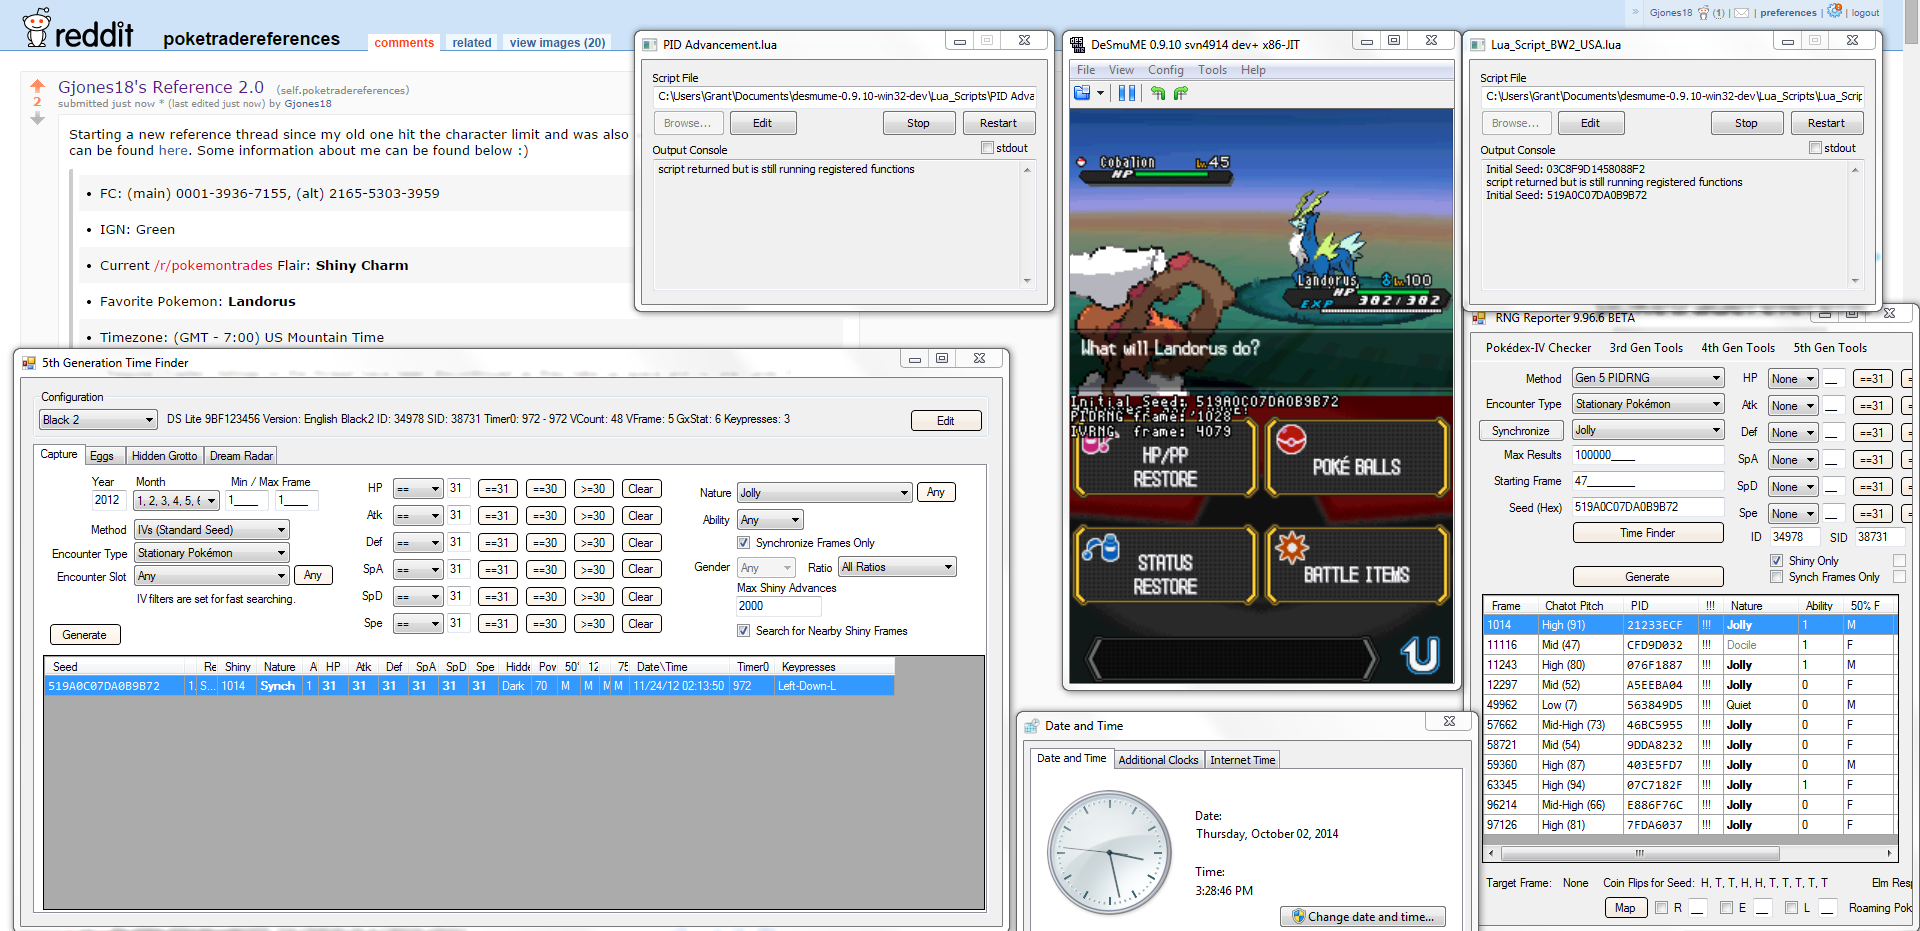Click Seed (Hex) field in RNG Reporter
This screenshot has height=931, width=1920.
(1648, 507)
